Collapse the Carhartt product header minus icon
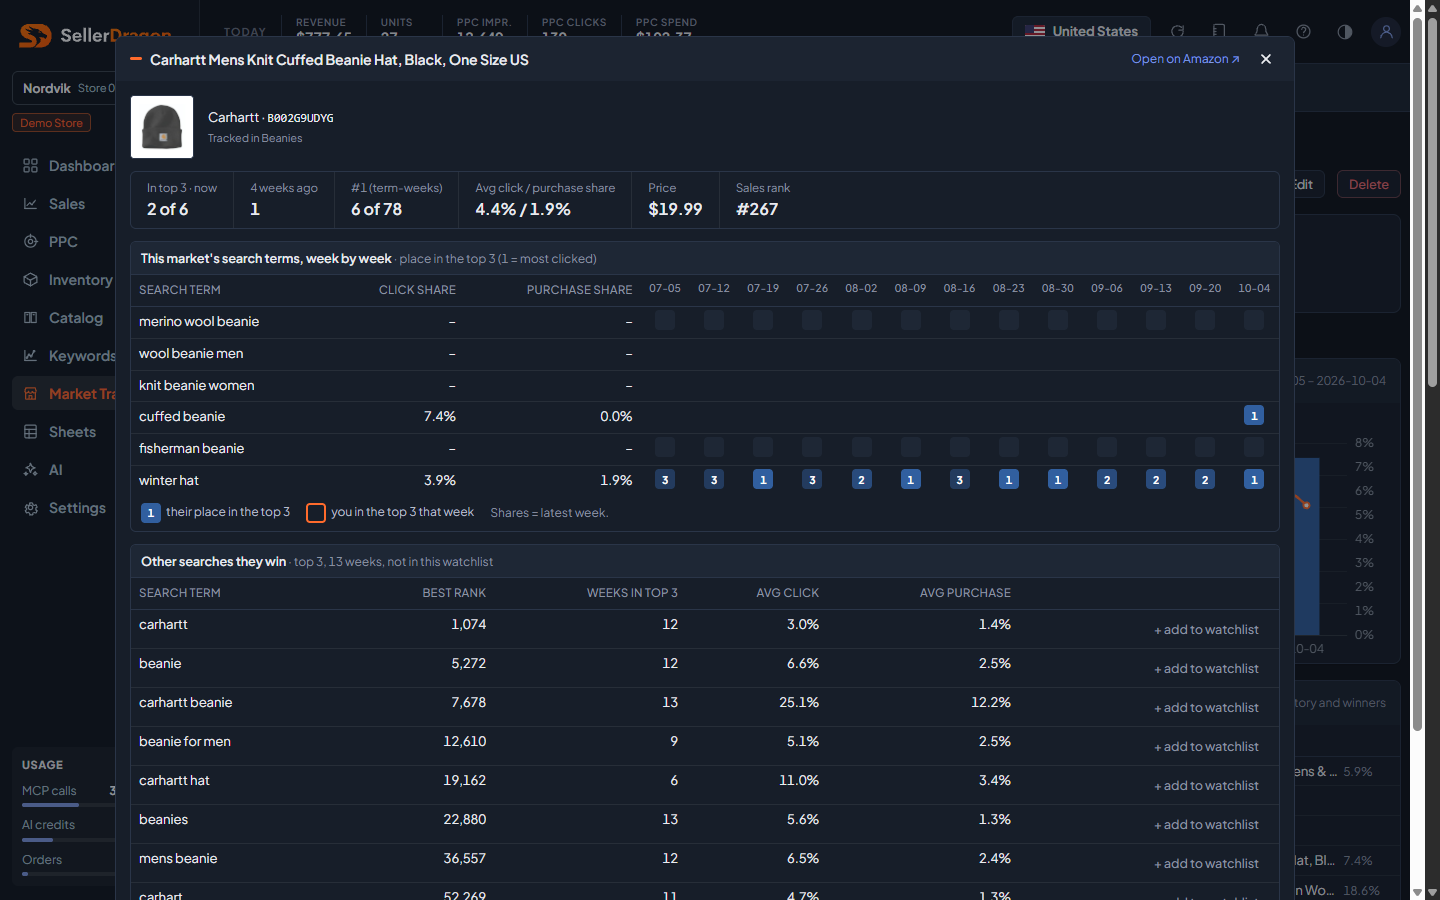 pyautogui.click(x=136, y=59)
